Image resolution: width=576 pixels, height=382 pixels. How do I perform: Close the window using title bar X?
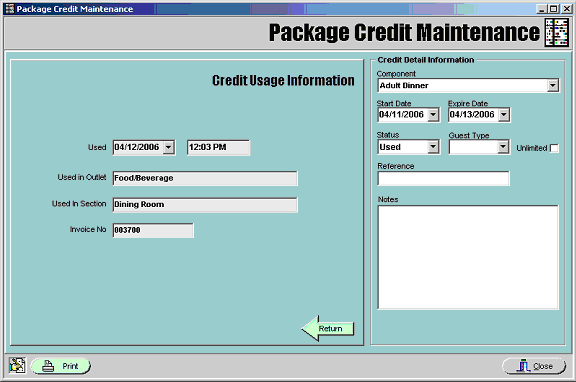pyautogui.click(x=566, y=8)
